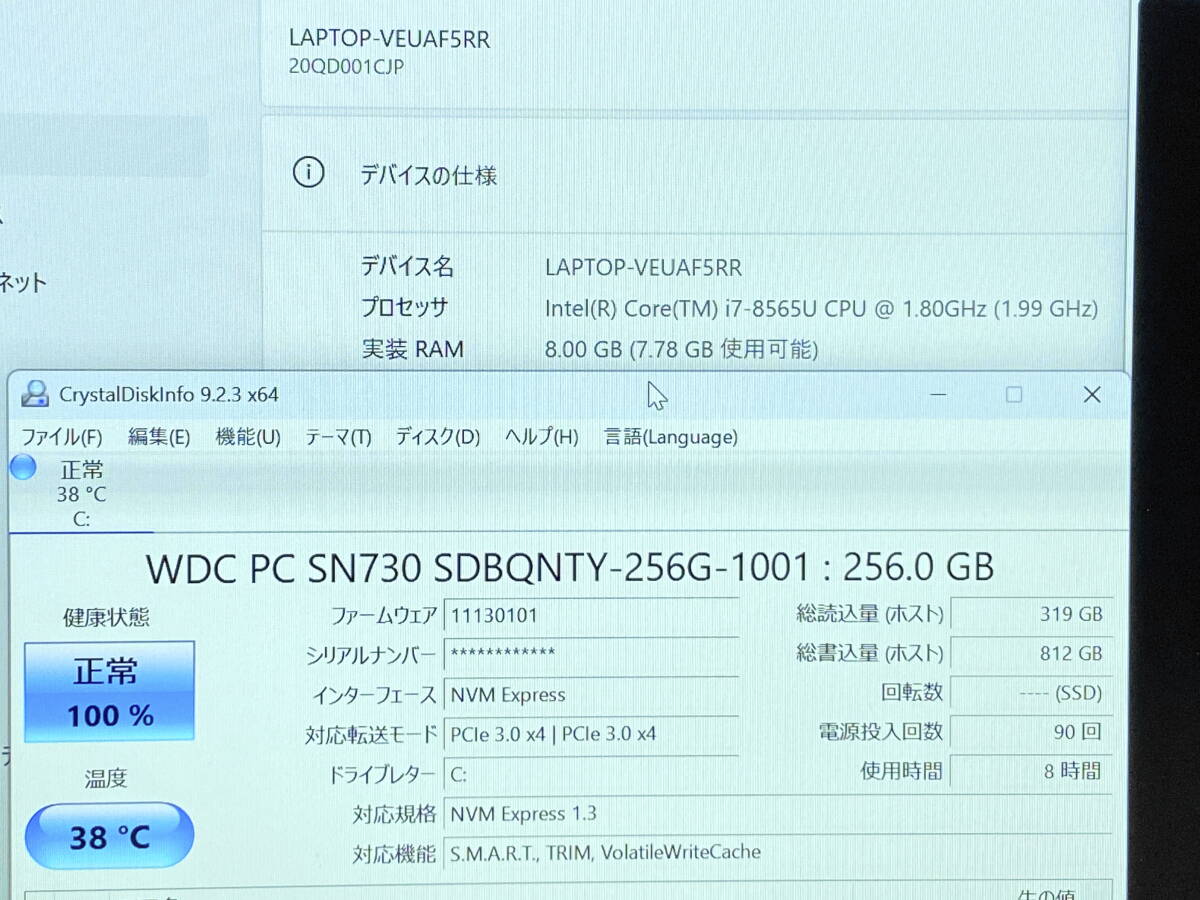Click the 38 °C temperature button
The width and height of the screenshot is (1200, 900).
(109, 836)
